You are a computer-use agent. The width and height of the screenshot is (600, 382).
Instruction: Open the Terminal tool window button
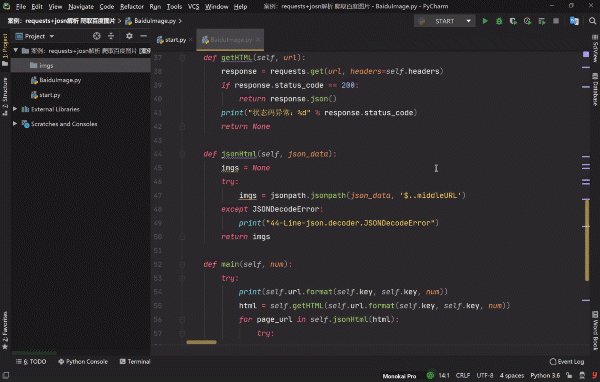tap(135, 362)
